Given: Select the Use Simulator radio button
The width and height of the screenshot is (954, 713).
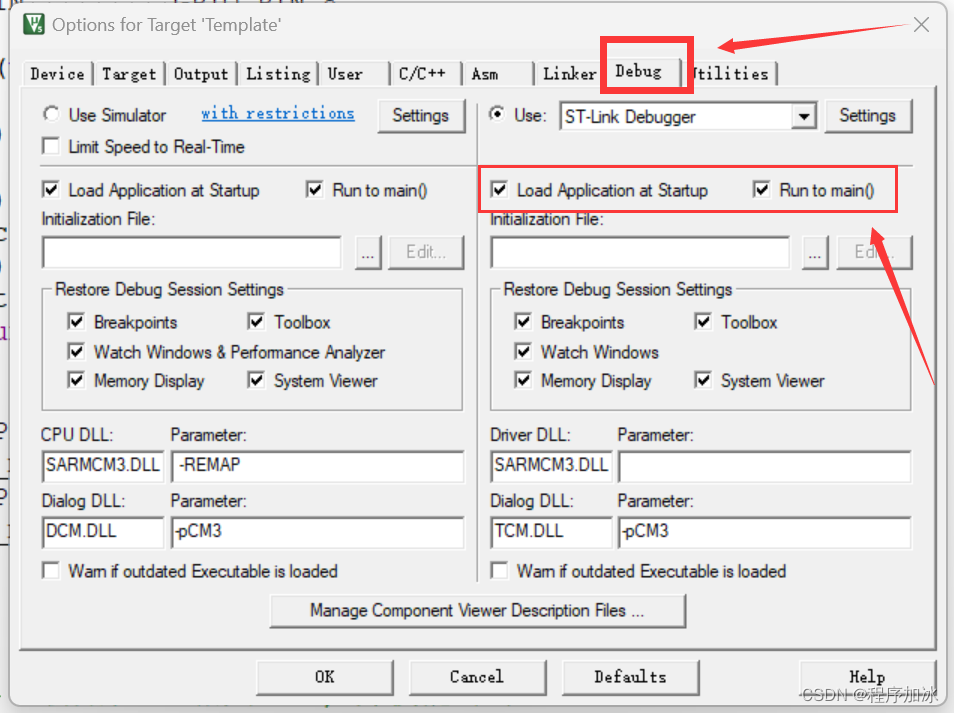Looking at the screenshot, I should 51,114.
